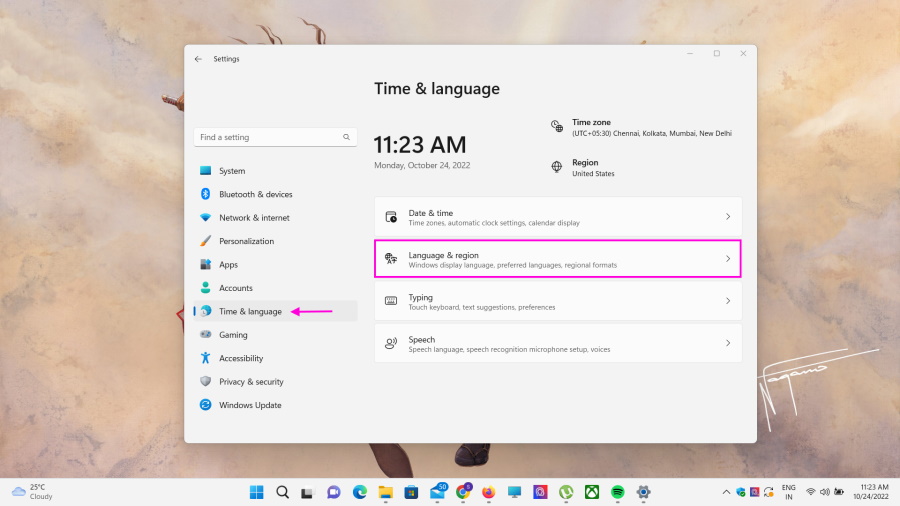Click the back arrow in Settings
Viewport: 900px width, 506px height.
(x=198, y=59)
